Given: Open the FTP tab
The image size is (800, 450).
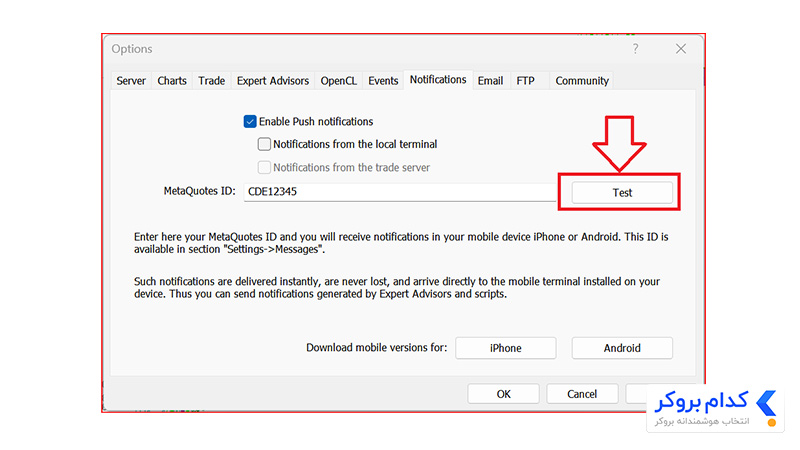Looking at the screenshot, I should pyautogui.click(x=526, y=81).
